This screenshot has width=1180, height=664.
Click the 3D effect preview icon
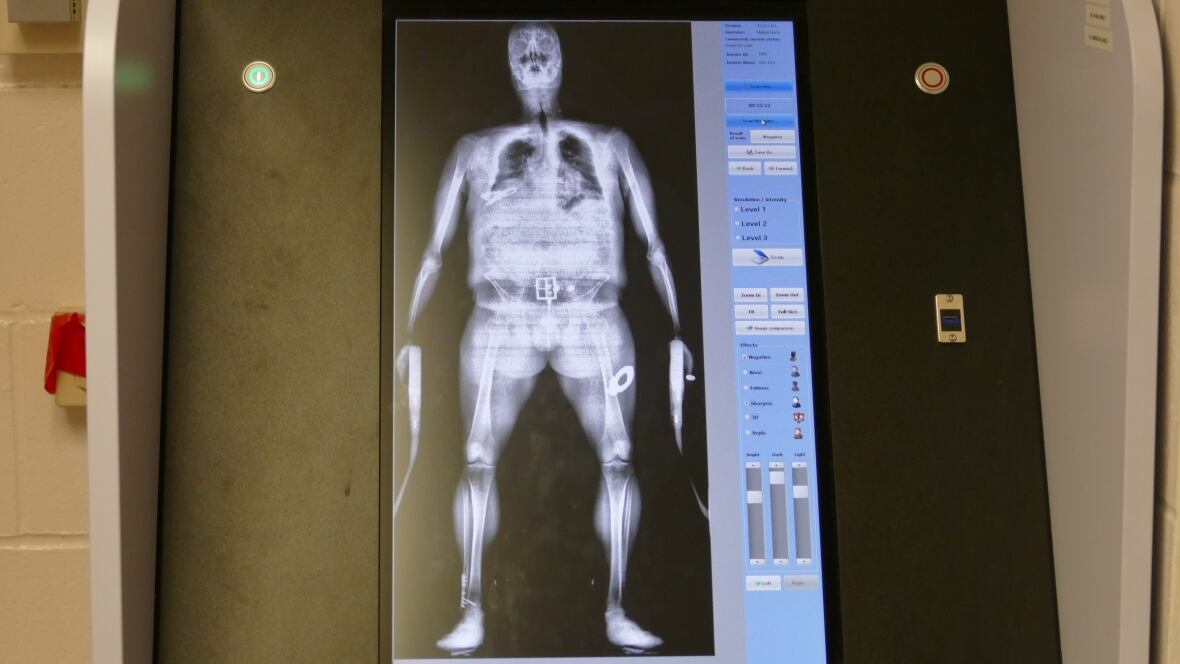point(797,417)
